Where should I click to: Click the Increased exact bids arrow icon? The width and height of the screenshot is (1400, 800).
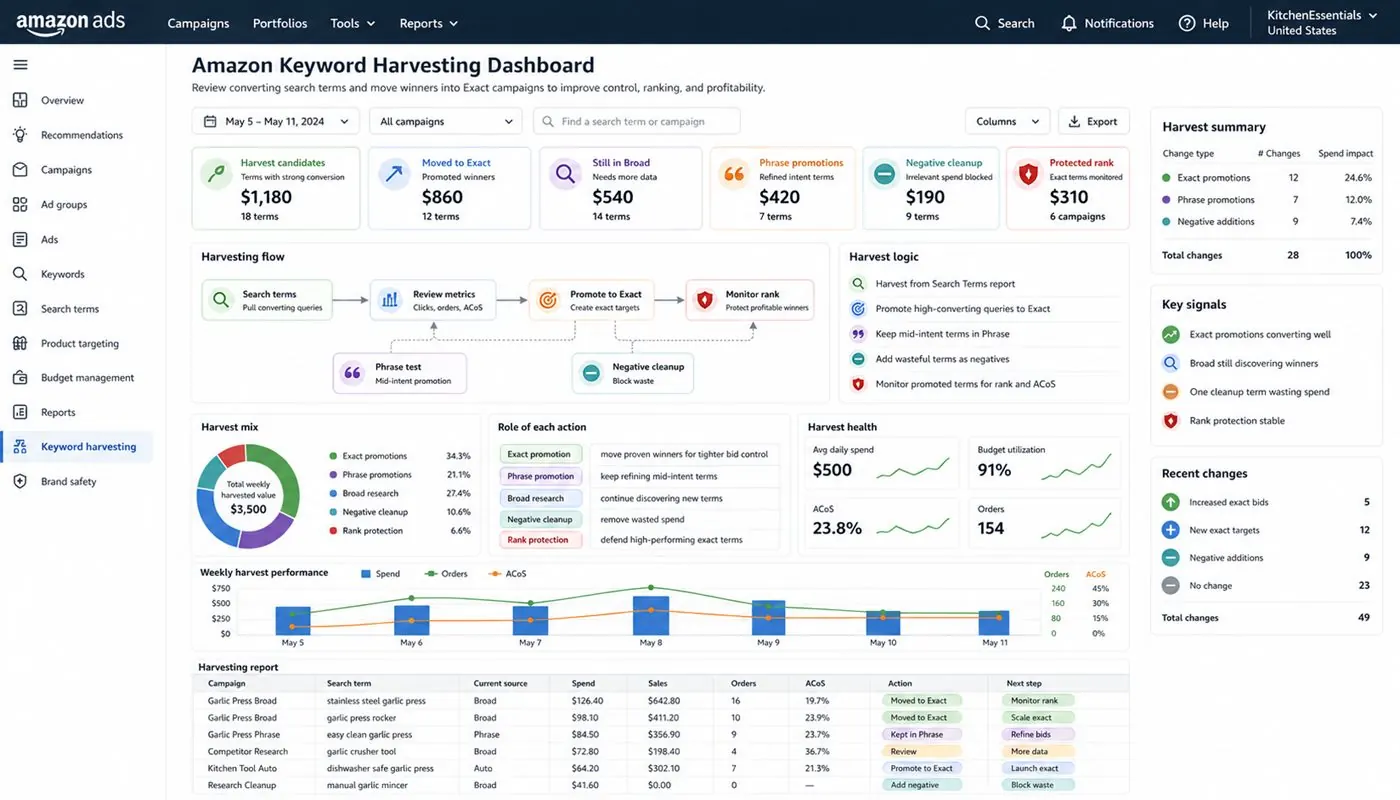(x=1170, y=502)
